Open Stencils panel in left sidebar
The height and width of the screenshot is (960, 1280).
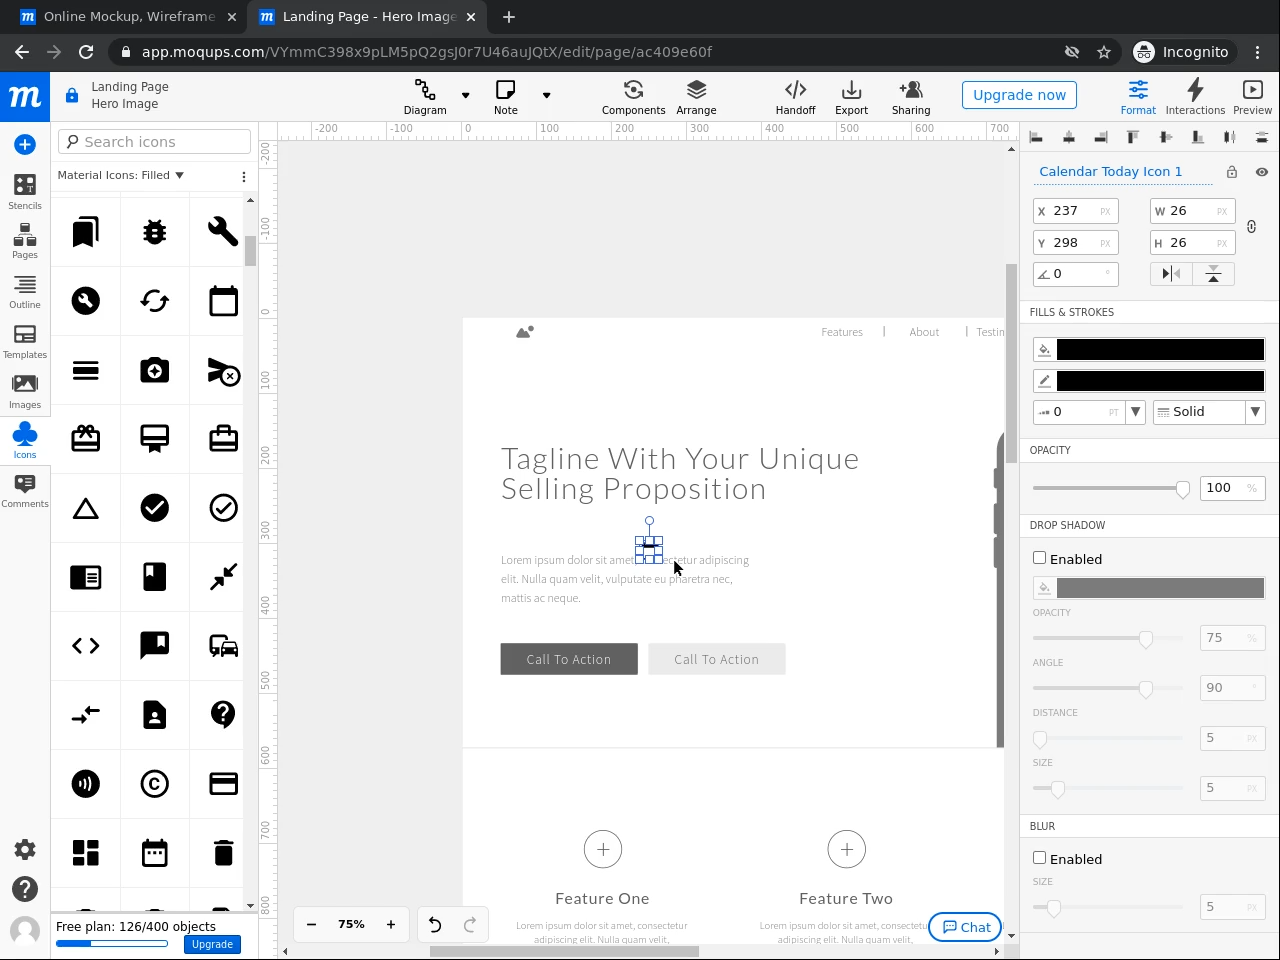(25, 191)
